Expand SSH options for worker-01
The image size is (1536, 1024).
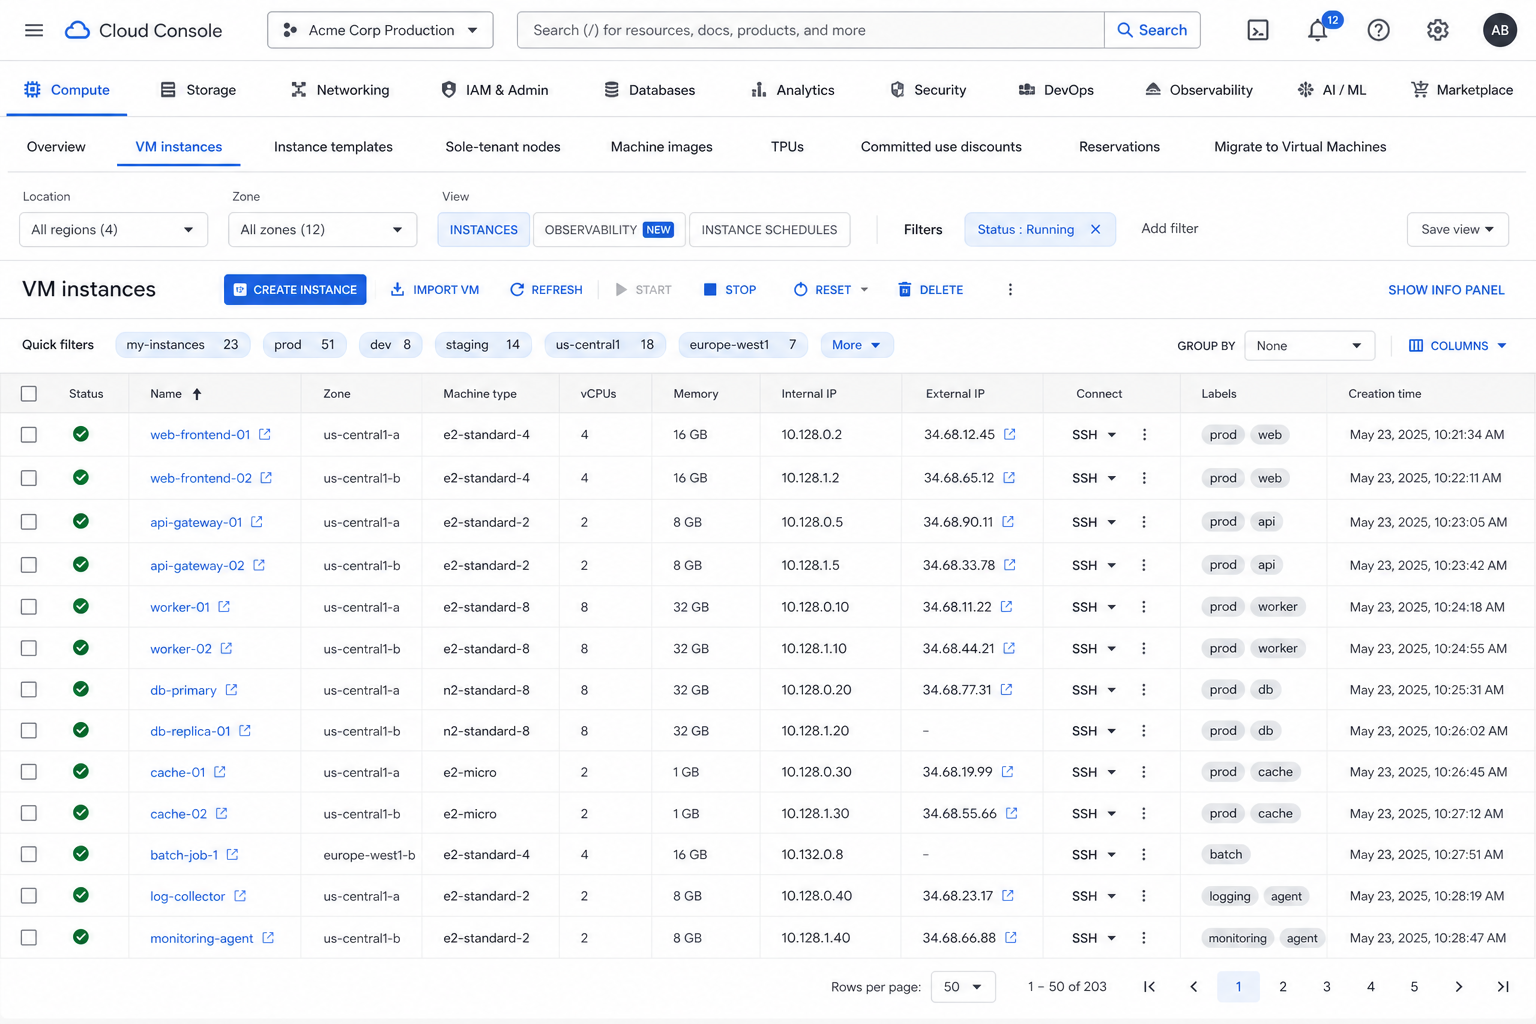(x=1111, y=607)
